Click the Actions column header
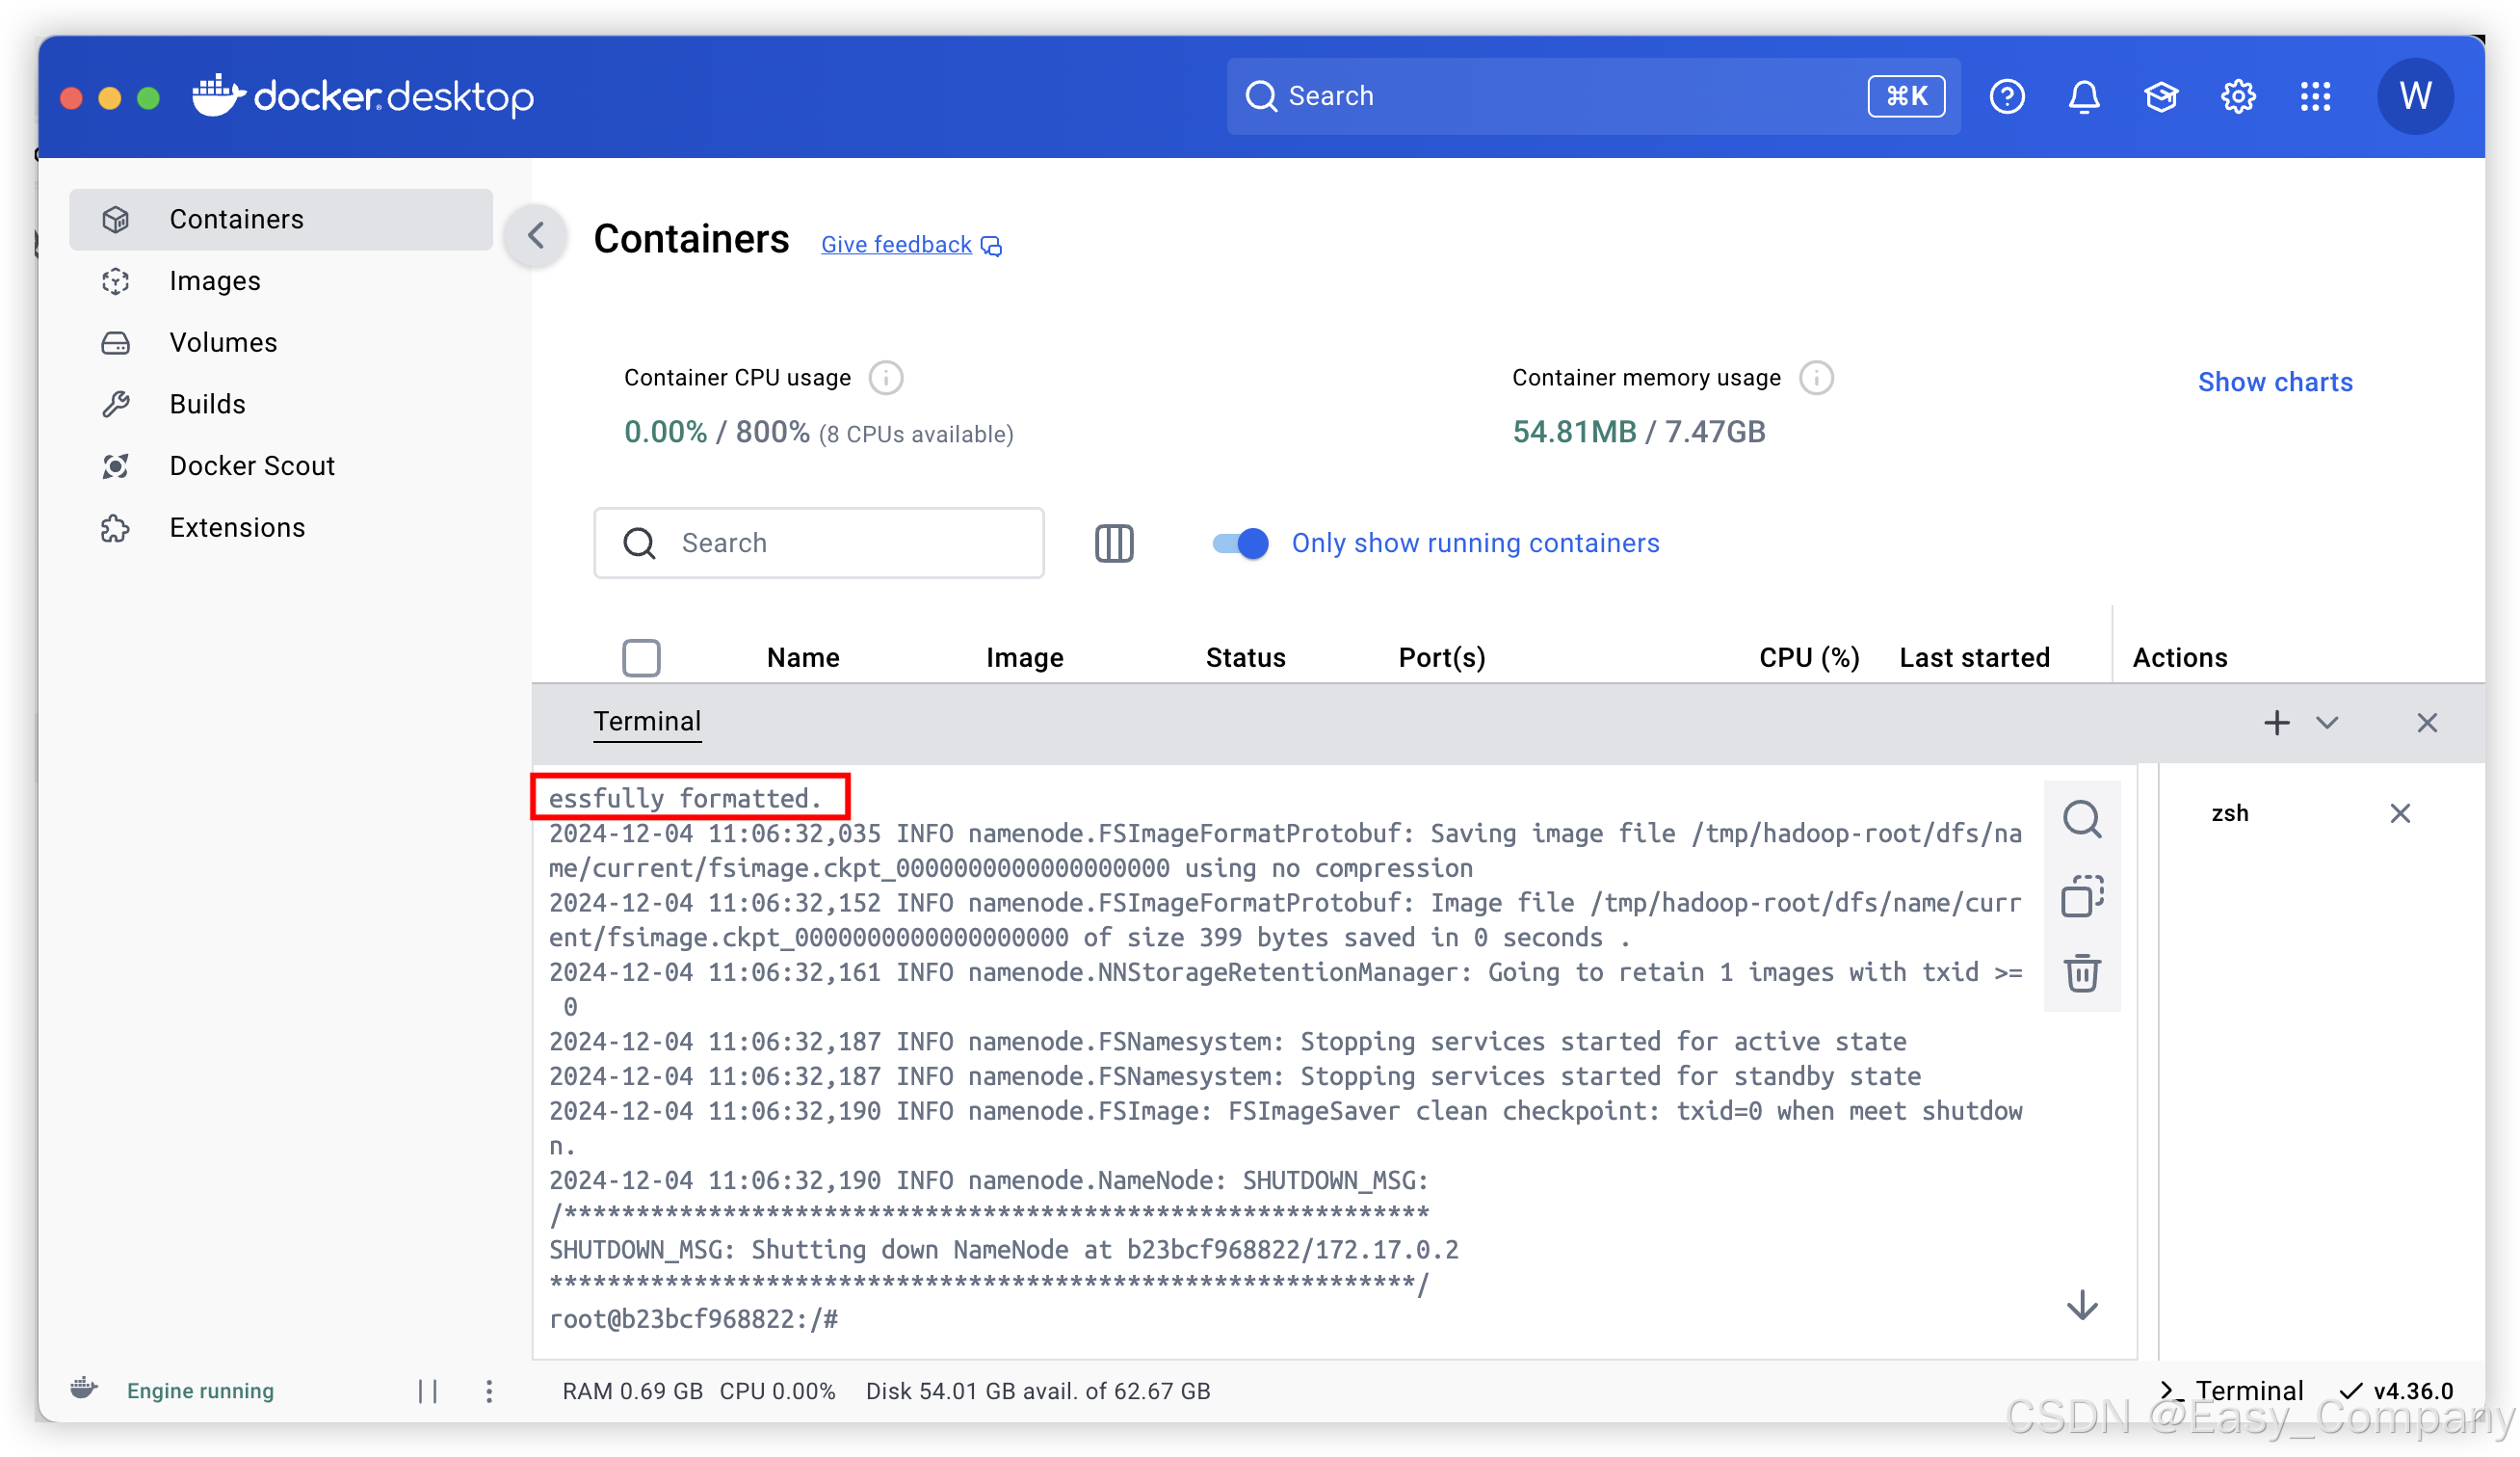The image size is (2520, 1457). [2180, 657]
